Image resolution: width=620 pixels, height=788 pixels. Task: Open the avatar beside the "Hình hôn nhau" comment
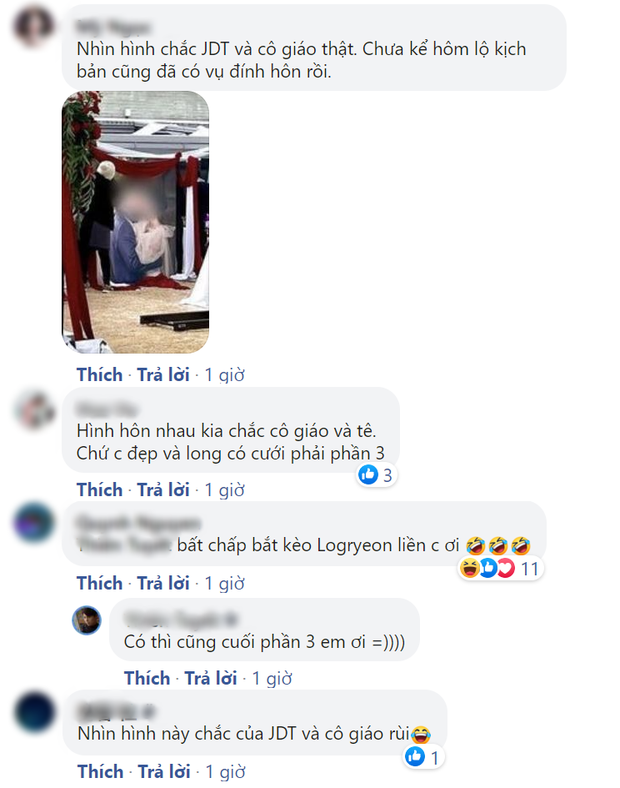pyautogui.click(x=34, y=411)
